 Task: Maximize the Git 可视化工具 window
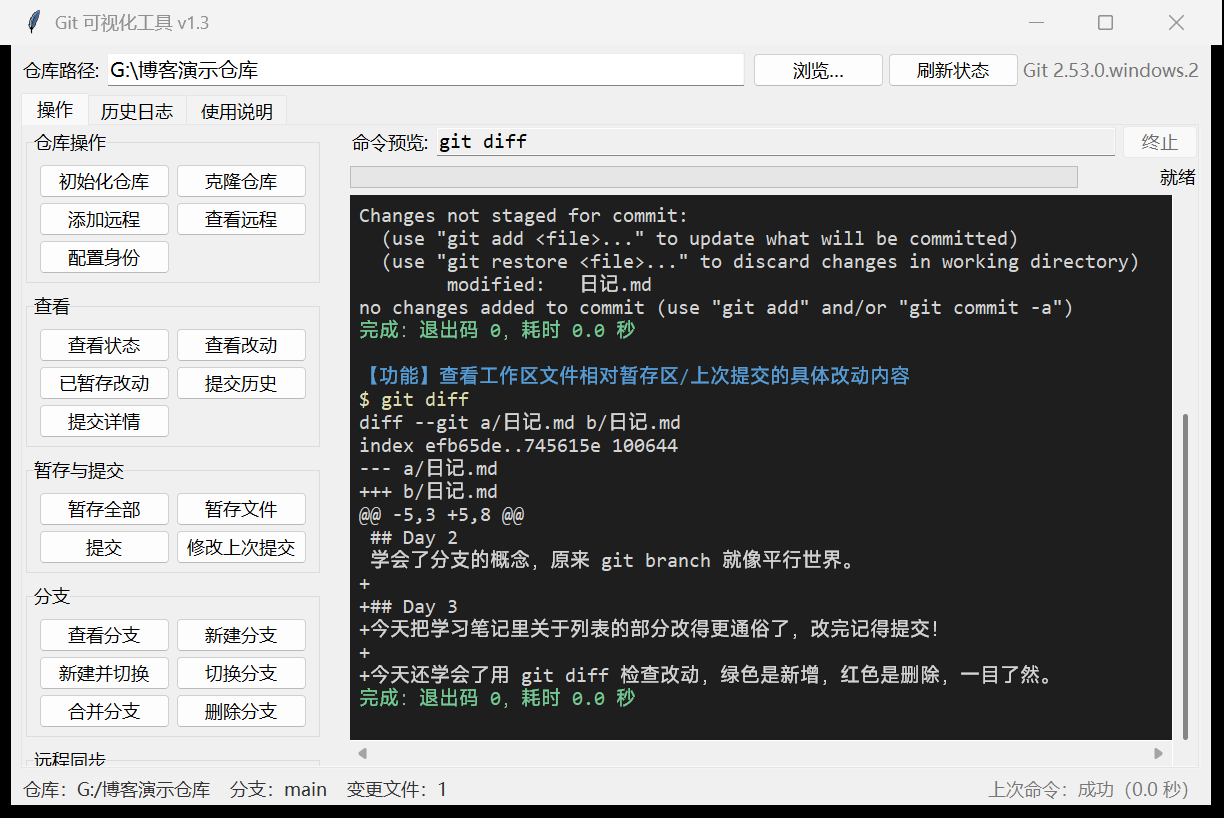point(1105,22)
